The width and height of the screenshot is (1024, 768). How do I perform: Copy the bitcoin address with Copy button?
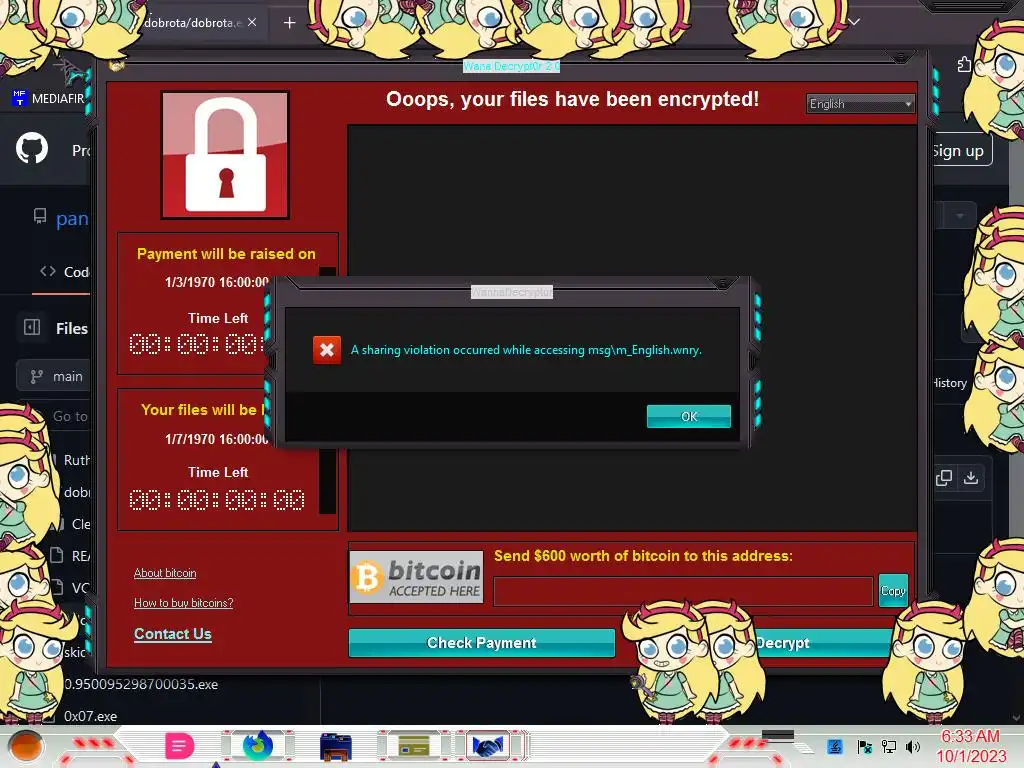pos(893,590)
